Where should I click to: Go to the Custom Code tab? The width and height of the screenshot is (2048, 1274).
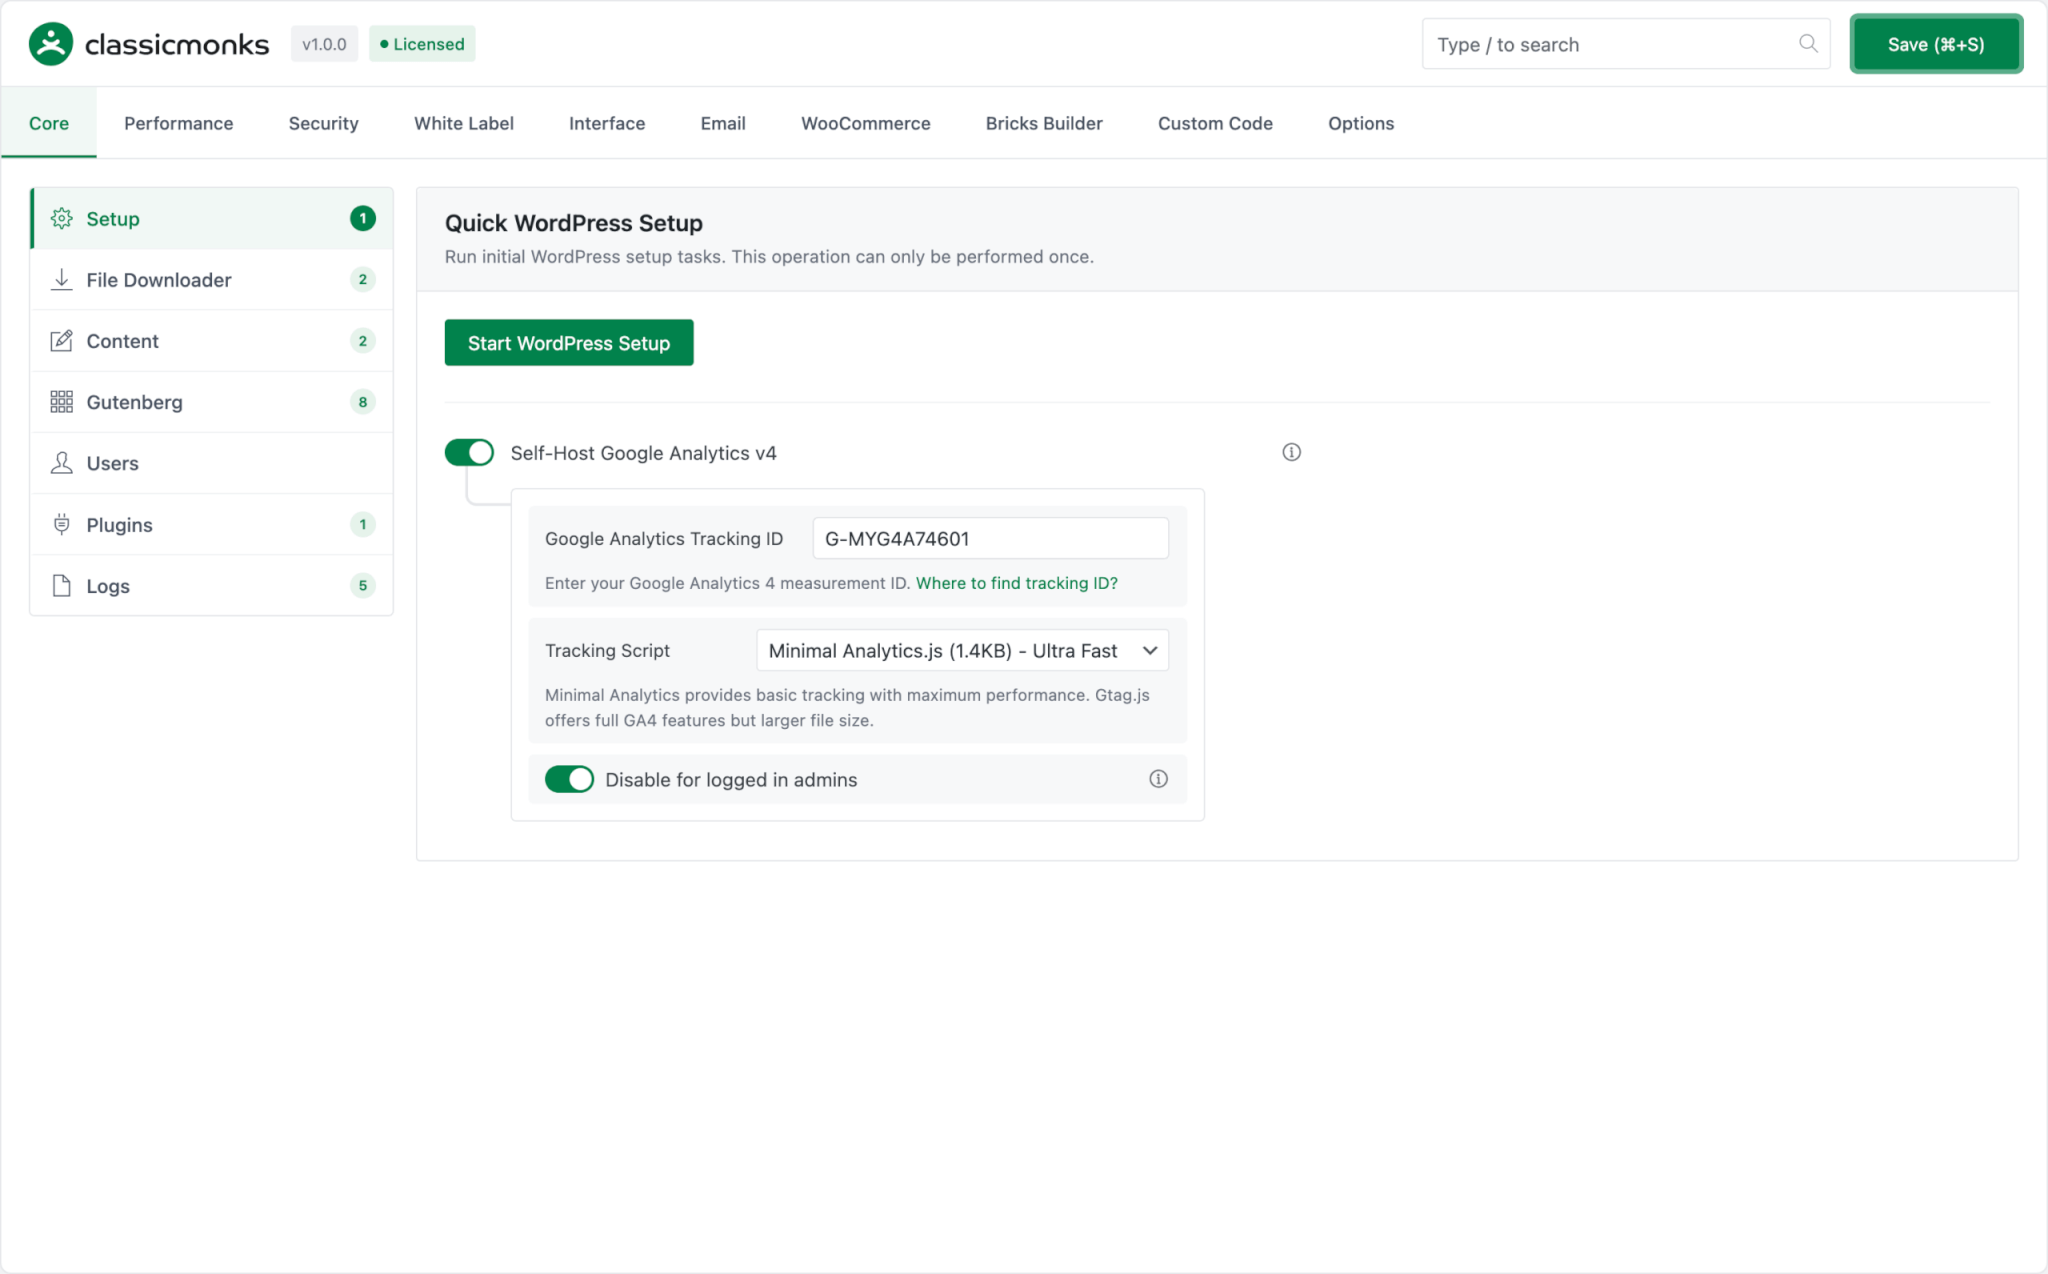(x=1215, y=123)
